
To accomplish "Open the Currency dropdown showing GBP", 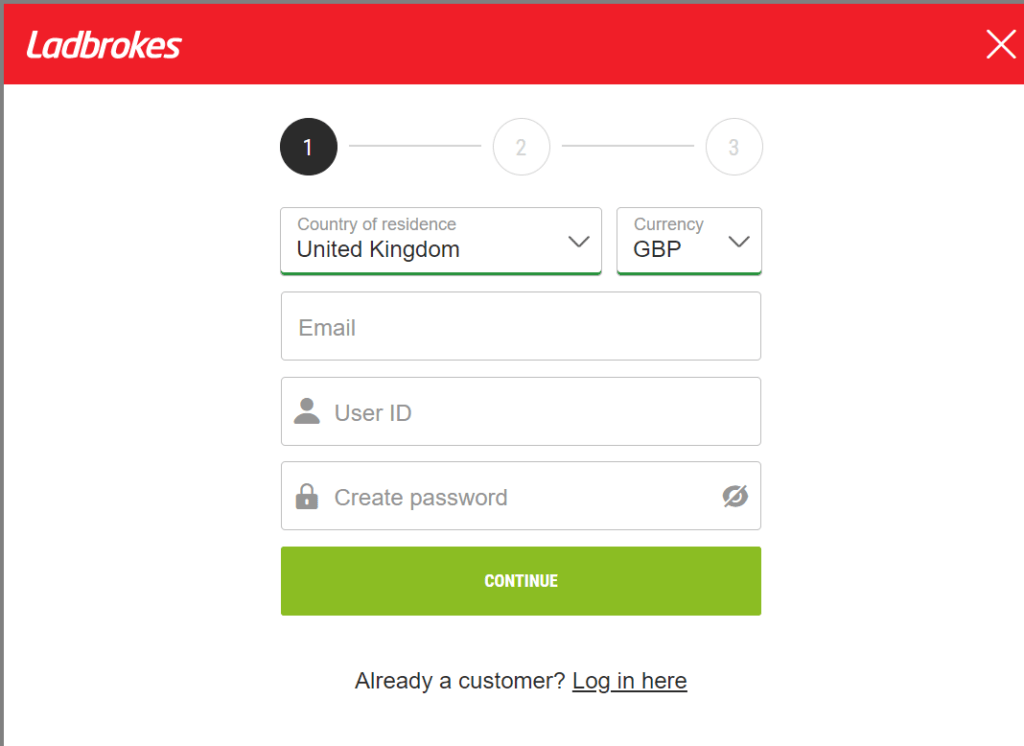I will point(672,240).
